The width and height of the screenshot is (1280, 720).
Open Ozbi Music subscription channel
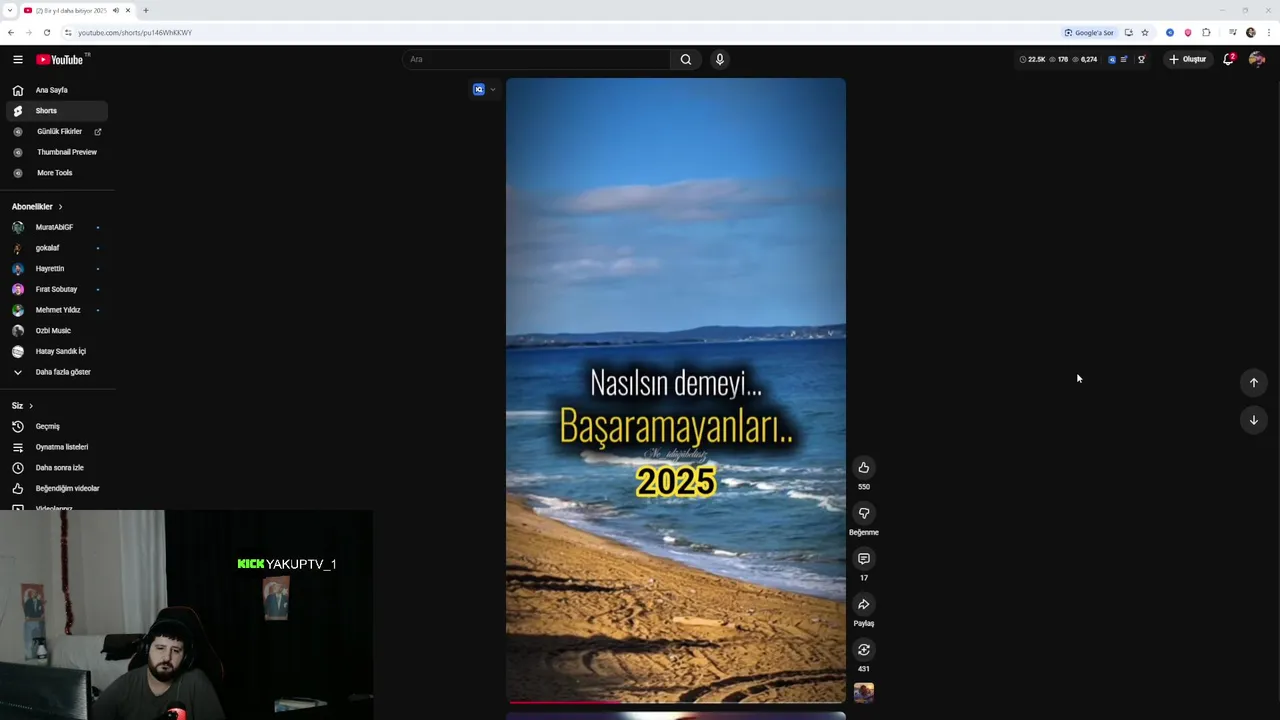tap(57, 330)
